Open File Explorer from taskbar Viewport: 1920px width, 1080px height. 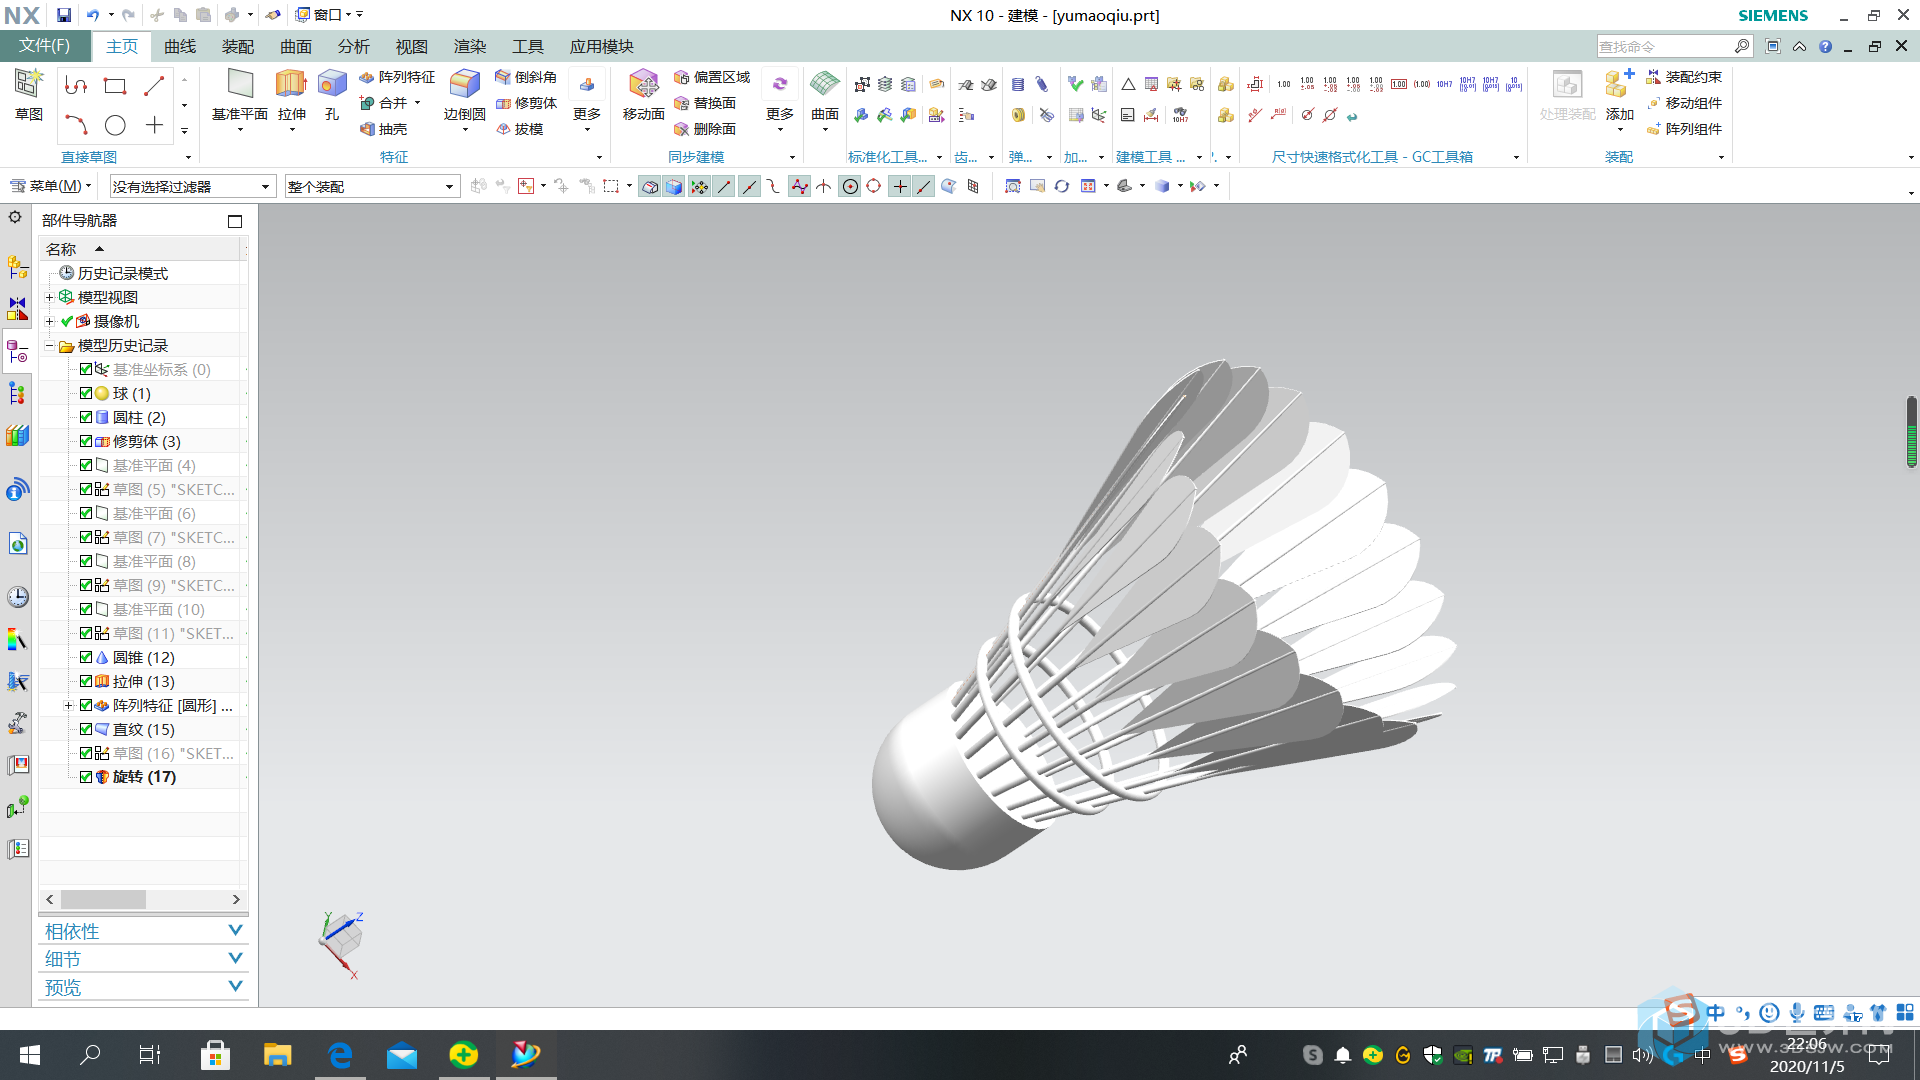click(277, 1055)
